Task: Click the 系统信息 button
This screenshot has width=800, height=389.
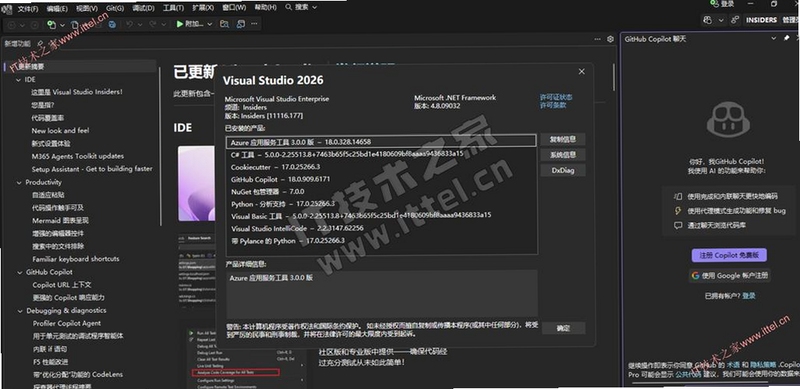Action: (563, 155)
